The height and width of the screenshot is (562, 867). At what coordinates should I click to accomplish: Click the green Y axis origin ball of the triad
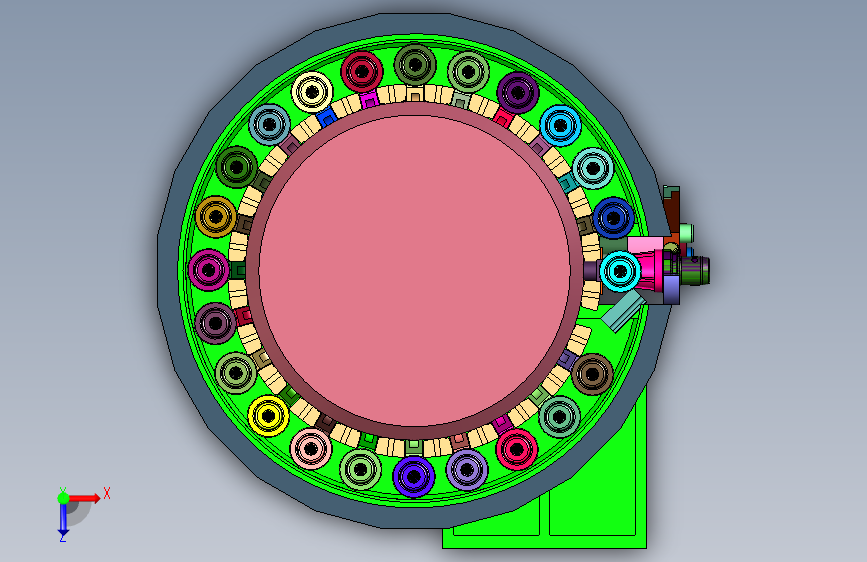point(64,498)
